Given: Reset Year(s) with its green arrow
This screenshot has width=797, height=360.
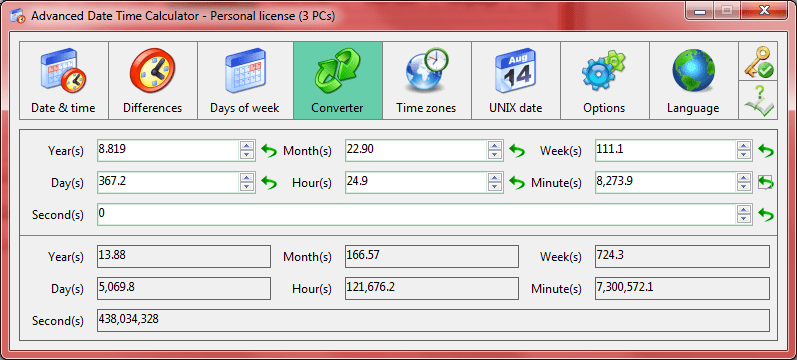Looking at the screenshot, I should coord(269,151).
